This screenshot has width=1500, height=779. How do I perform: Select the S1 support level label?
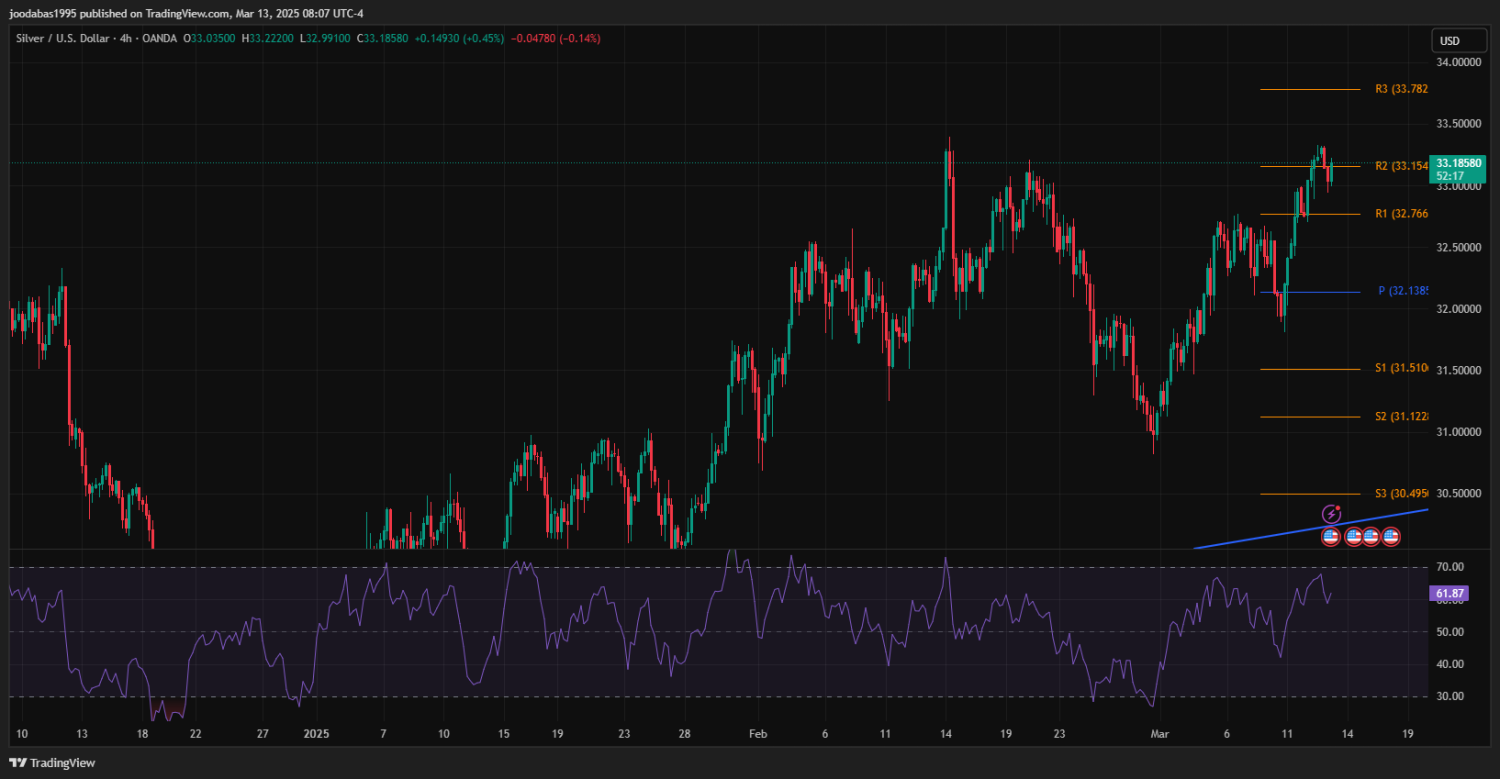(1401, 369)
